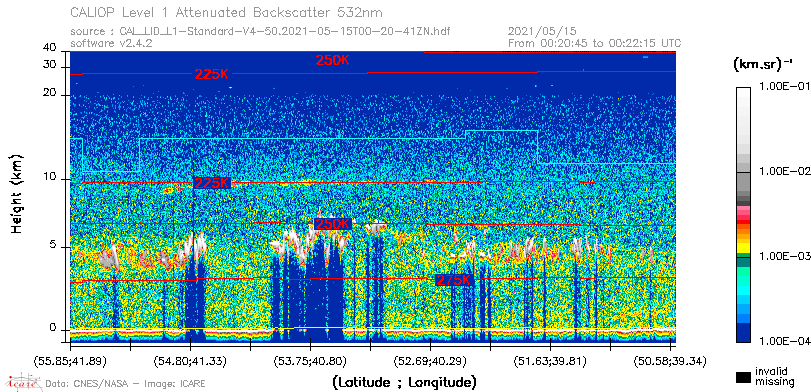Click the date 2021/05/15
The width and height of the screenshot is (811, 392).
(x=543, y=32)
